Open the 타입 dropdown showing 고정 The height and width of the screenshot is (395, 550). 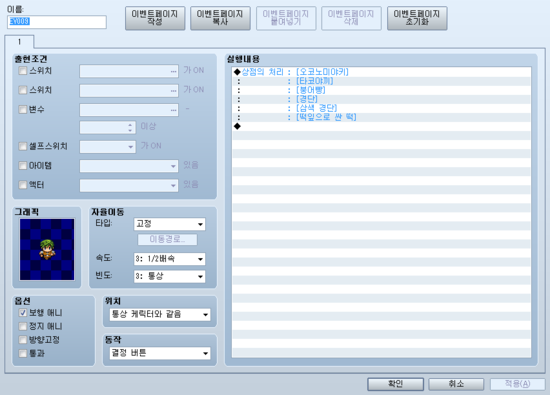point(169,224)
